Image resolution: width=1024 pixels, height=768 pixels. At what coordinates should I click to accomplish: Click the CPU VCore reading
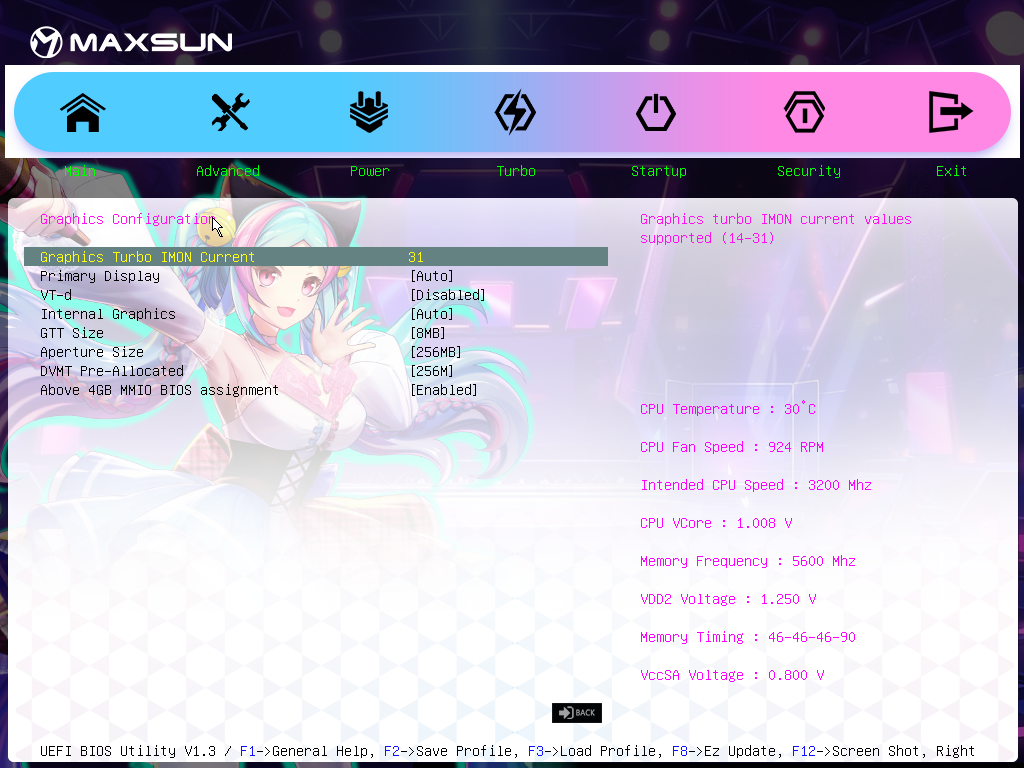716,523
